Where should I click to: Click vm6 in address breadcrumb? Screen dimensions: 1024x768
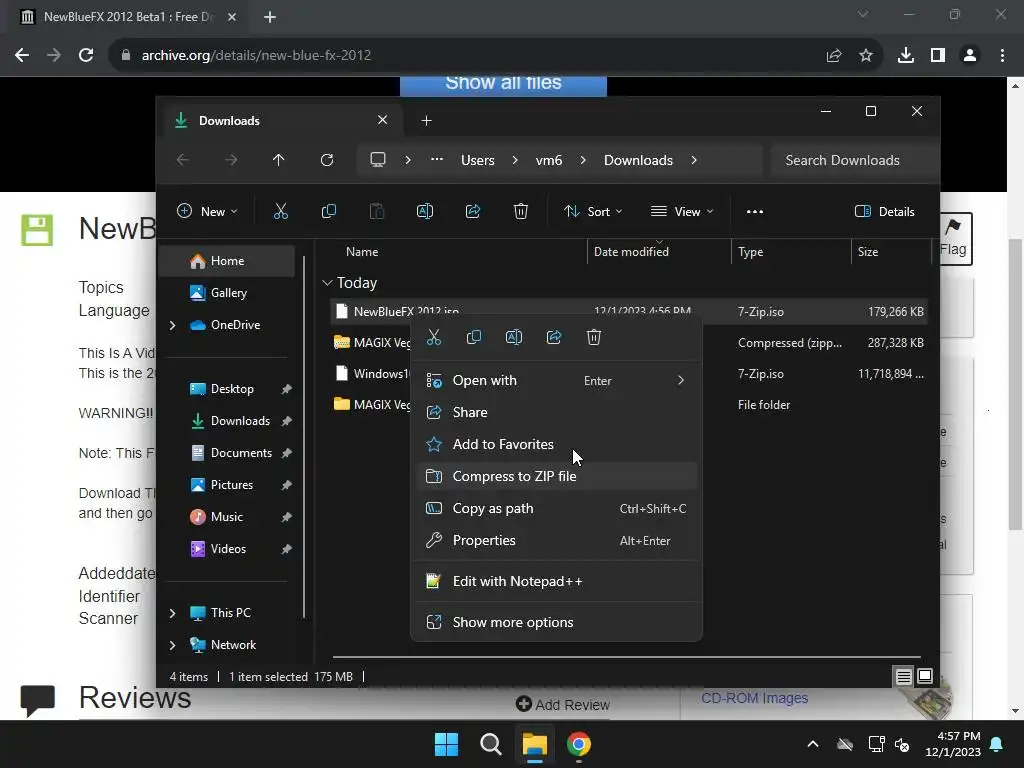(x=549, y=160)
